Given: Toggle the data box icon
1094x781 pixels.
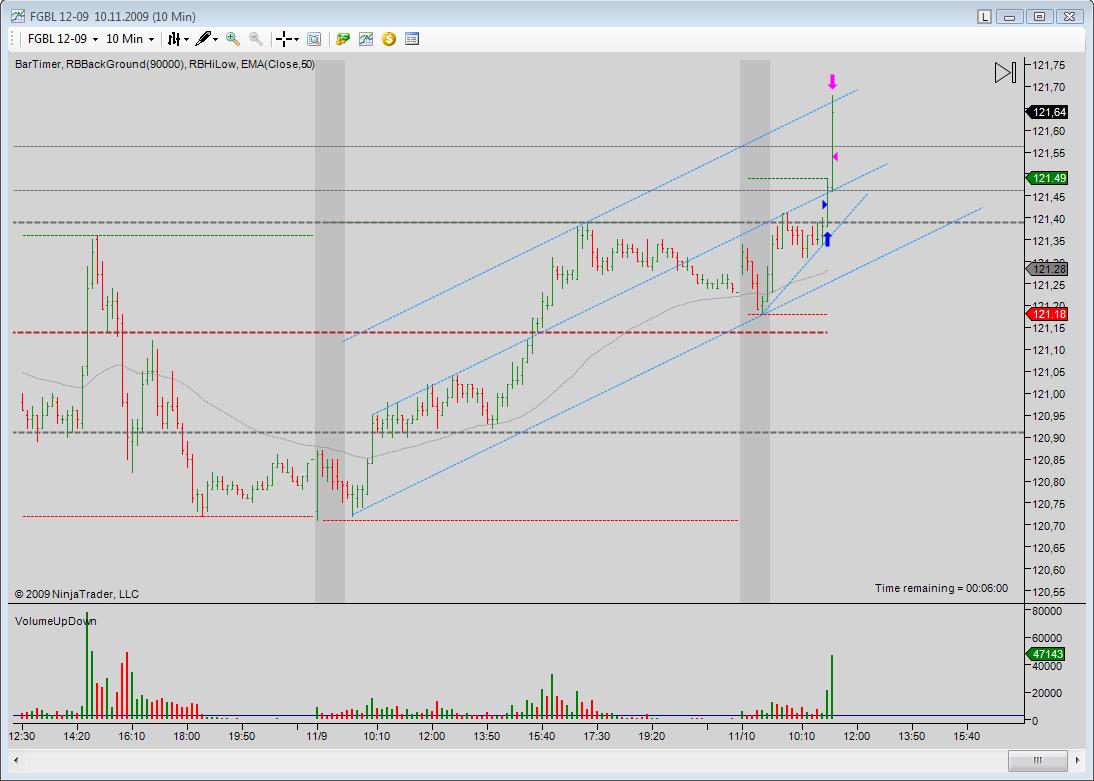Looking at the screenshot, I should [315, 39].
